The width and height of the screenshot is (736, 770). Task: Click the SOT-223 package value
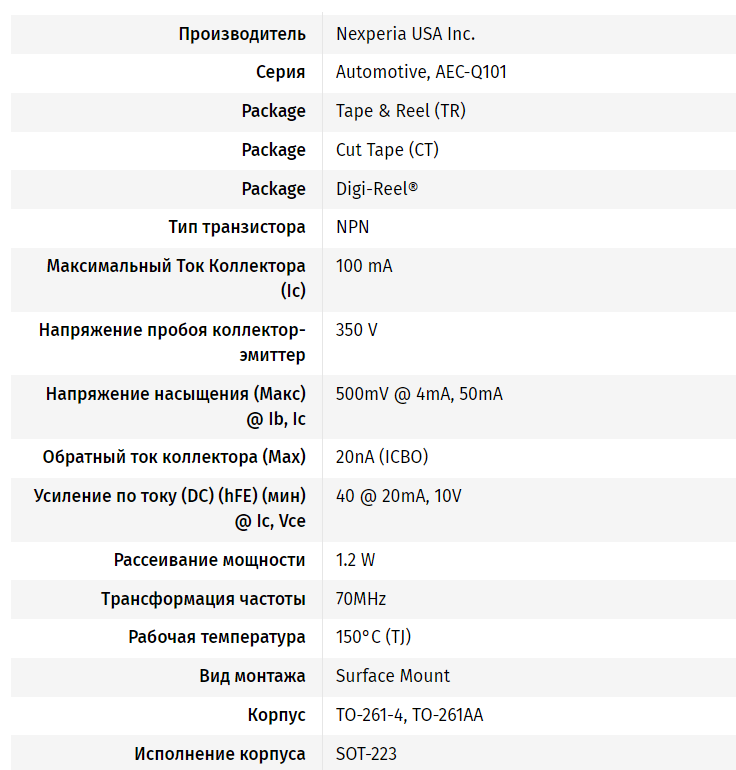coord(366,754)
